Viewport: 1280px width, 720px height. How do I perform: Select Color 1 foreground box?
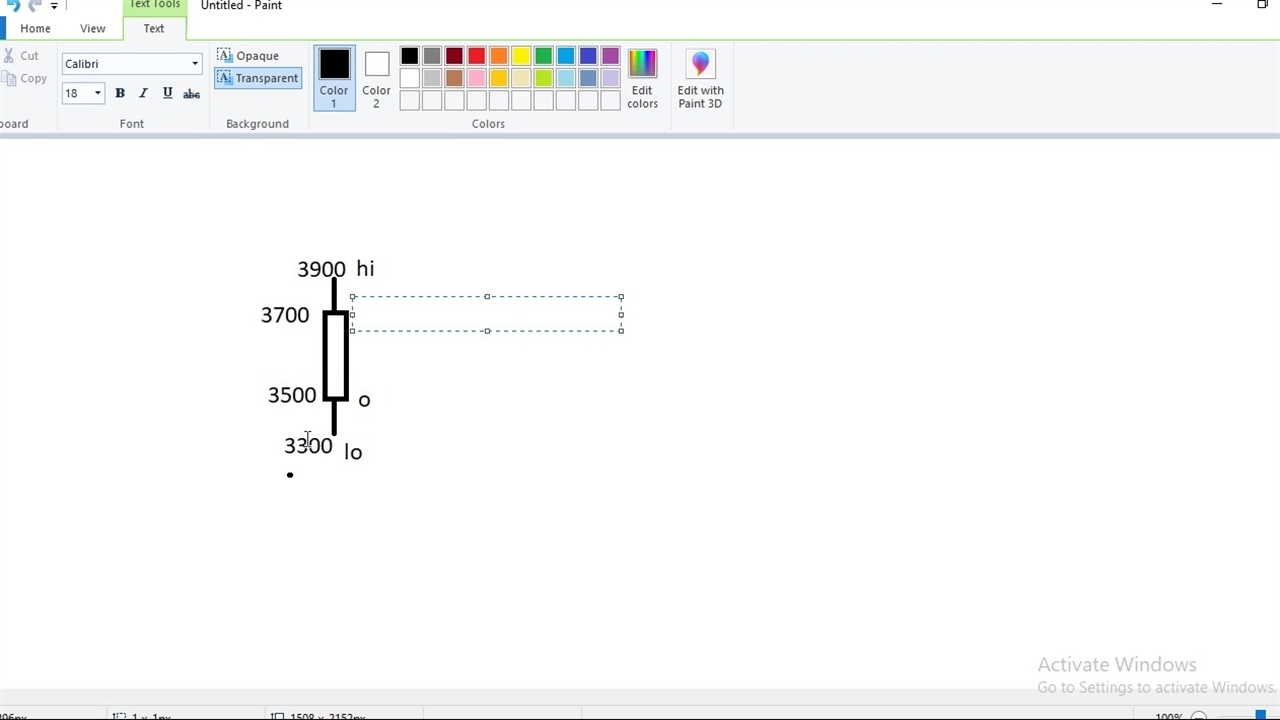(334, 77)
